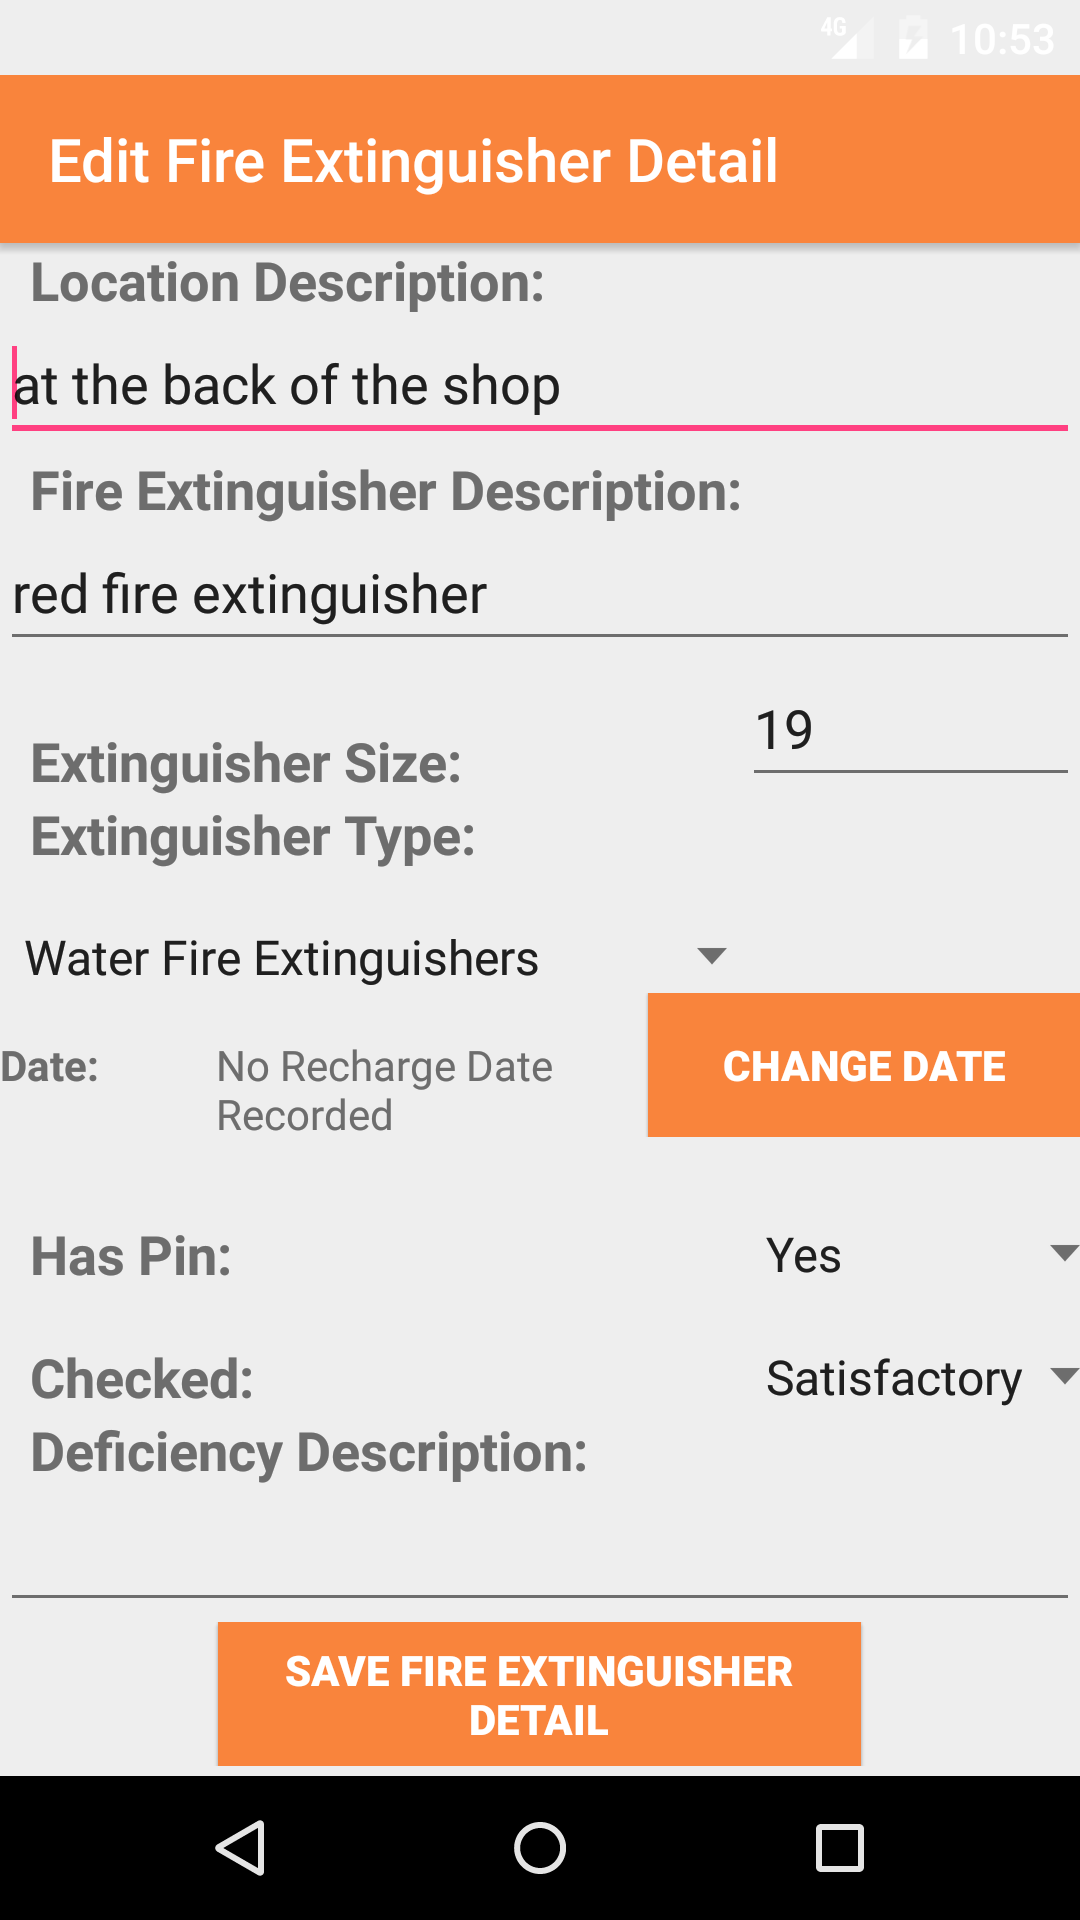Tap the Edit Fire Extinguisher Detail title
Viewport: 1080px width, 1920px height.
[x=413, y=161]
